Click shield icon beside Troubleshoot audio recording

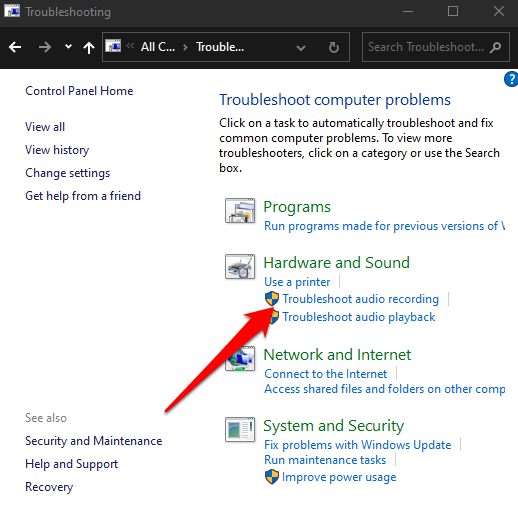coord(272,298)
